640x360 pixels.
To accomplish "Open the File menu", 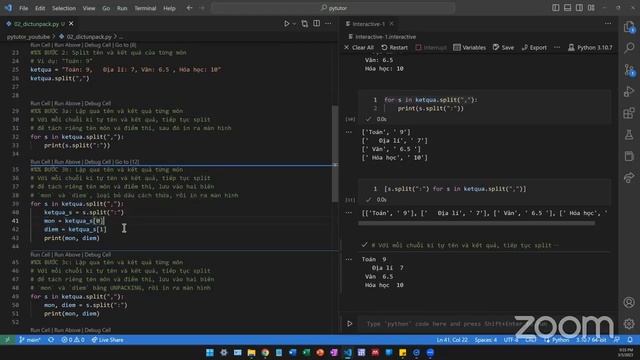I will pyautogui.click(x=24, y=8).
